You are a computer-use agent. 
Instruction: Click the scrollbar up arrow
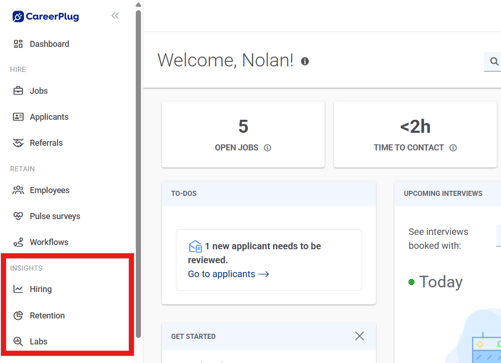[138, 5]
